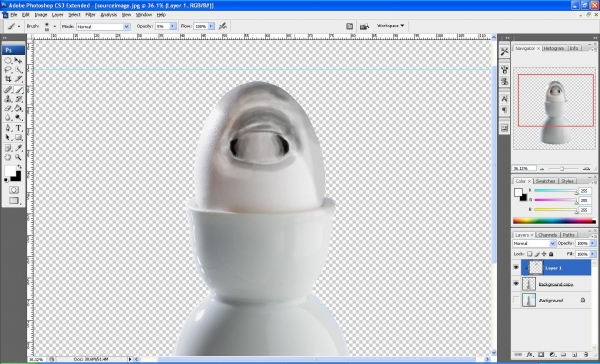Open the Window menu
This screenshot has width=600, height=364.
(144, 15)
